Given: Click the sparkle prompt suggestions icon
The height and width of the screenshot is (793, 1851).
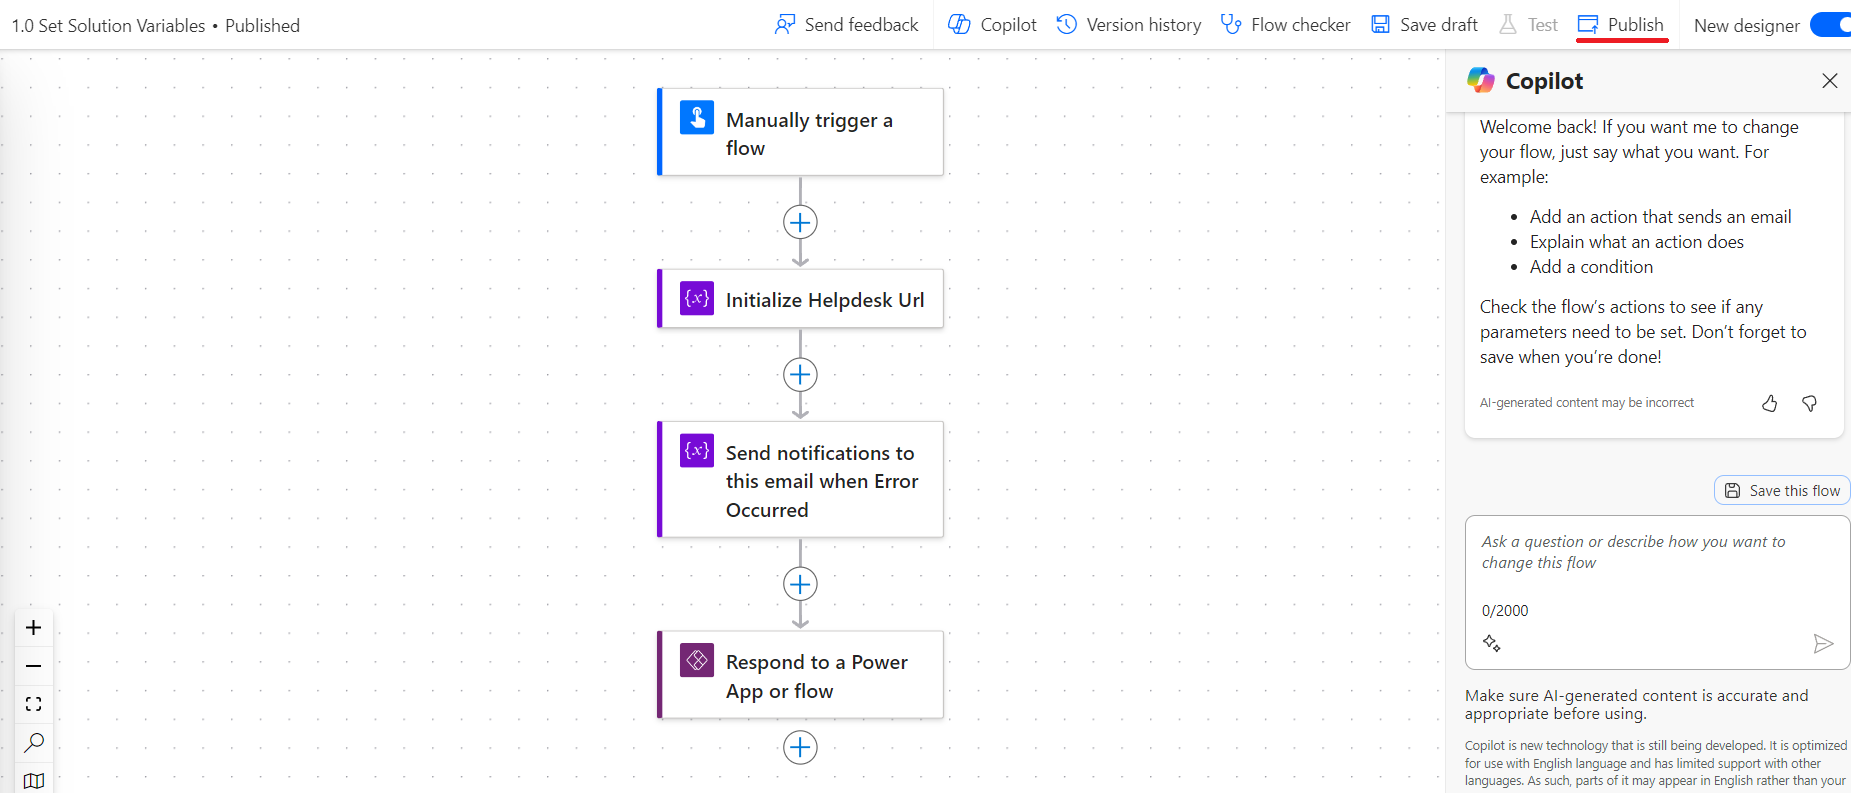Looking at the screenshot, I should [1492, 643].
